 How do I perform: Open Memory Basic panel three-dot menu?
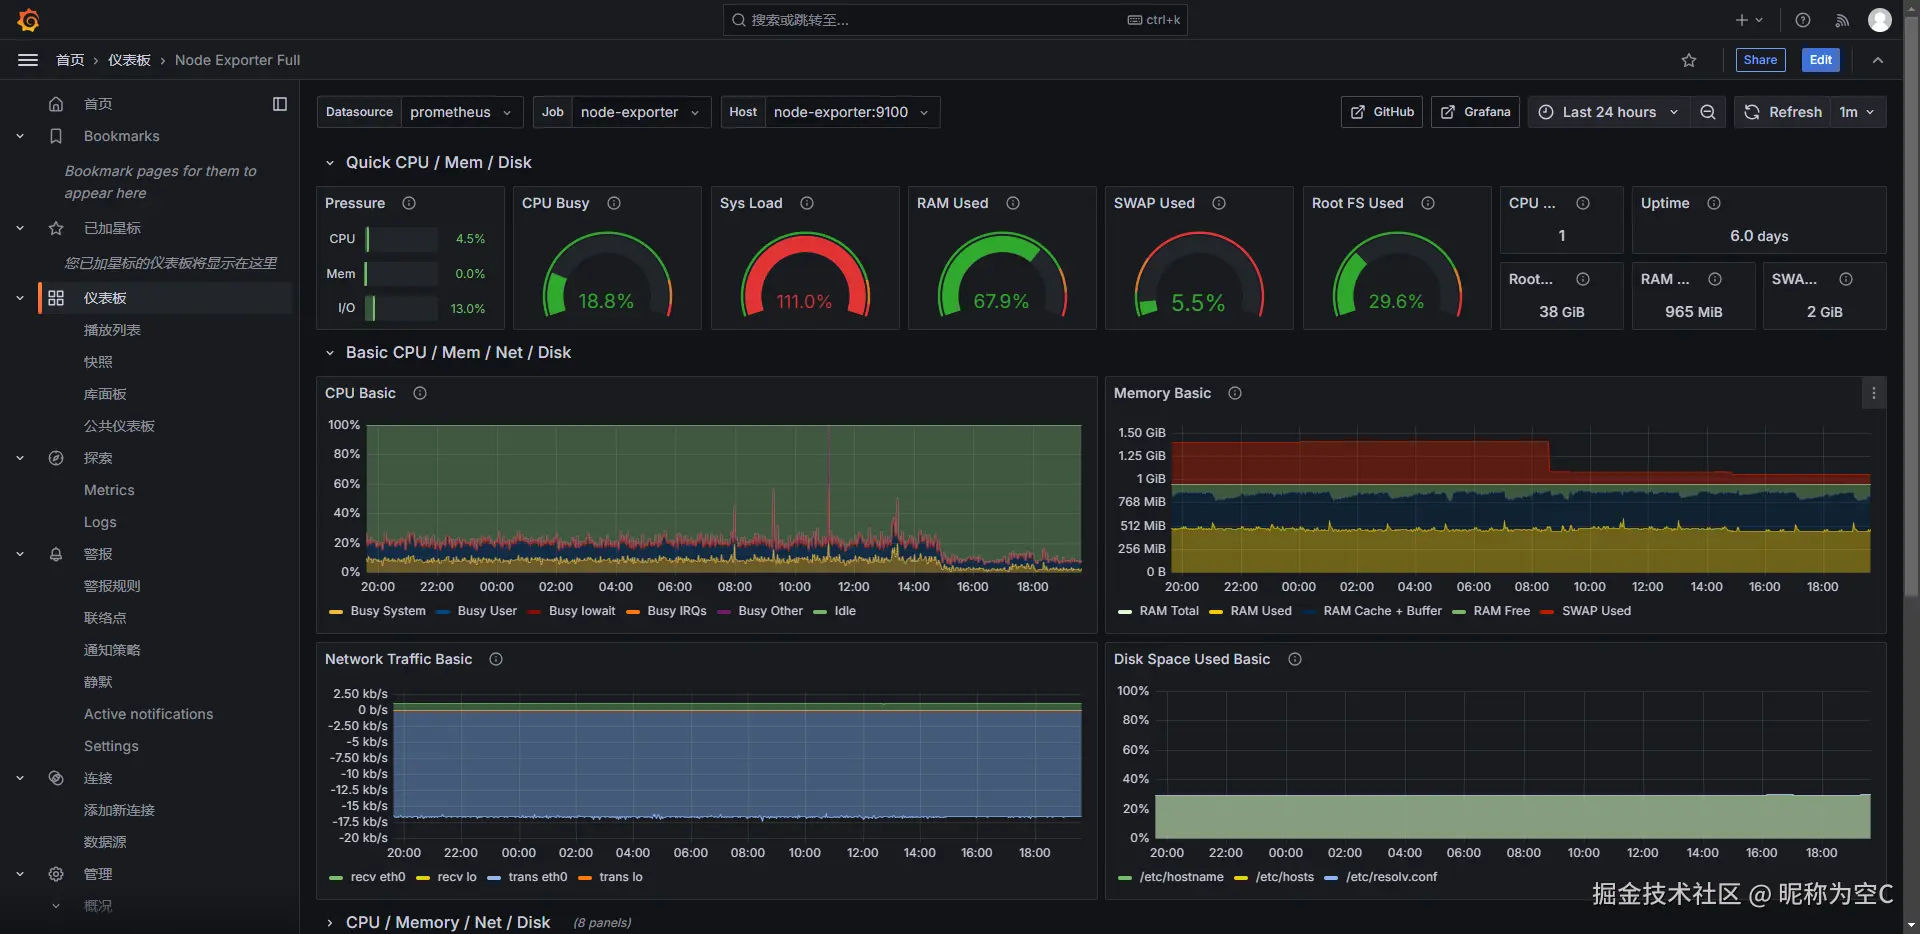coord(1874,394)
